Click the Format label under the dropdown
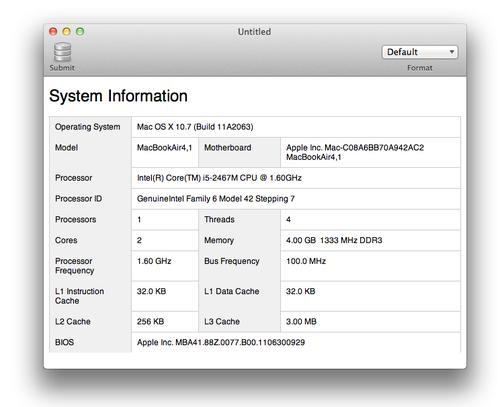This screenshot has width=500, height=407. (420, 68)
